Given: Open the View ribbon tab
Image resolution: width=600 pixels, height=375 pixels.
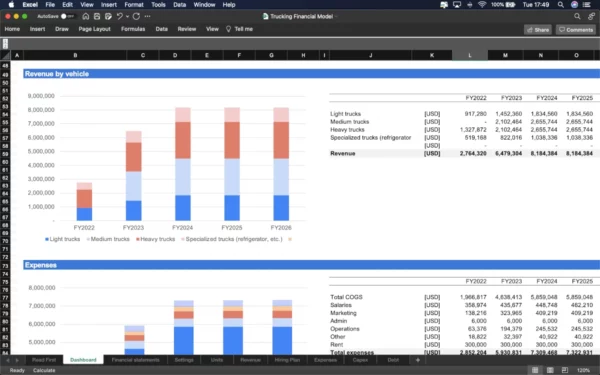Looking at the screenshot, I should 212,29.
